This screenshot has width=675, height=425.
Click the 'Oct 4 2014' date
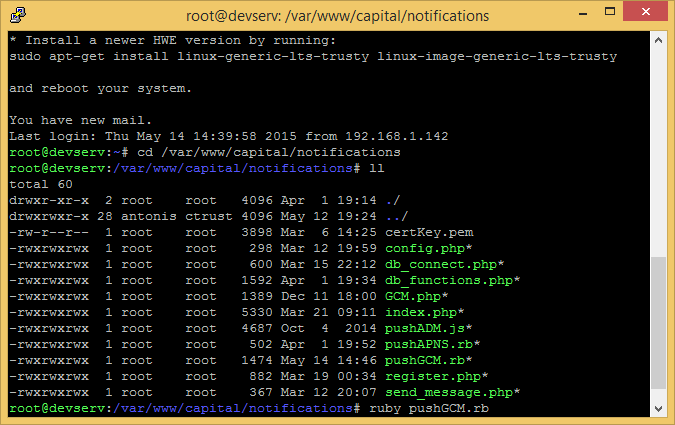click(x=329, y=328)
